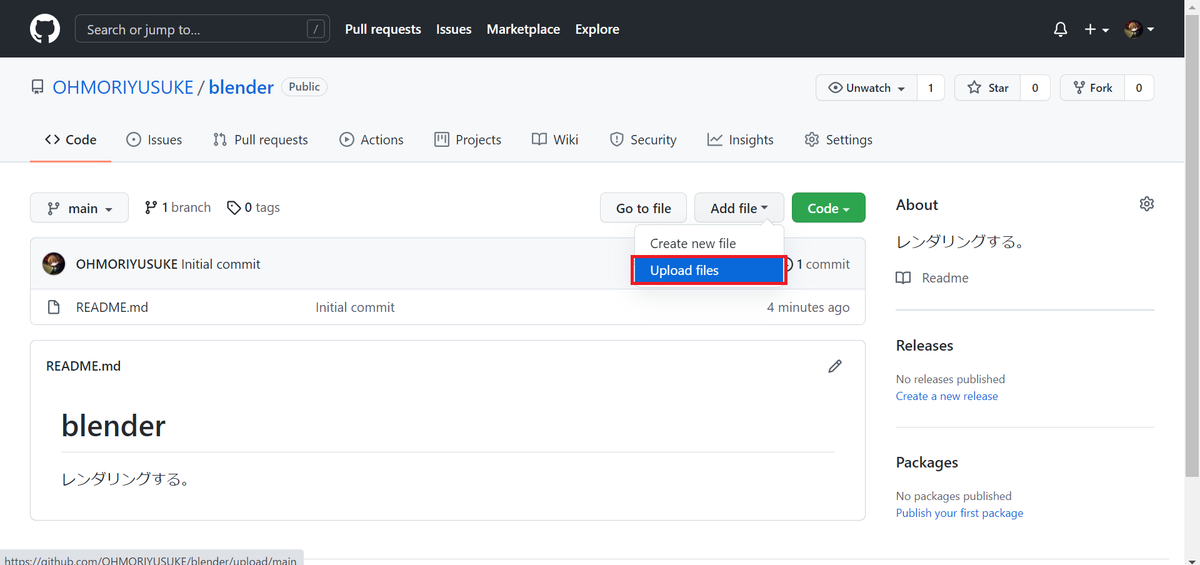This screenshot has width=1200, height=565.
Task: Open OHMORIYUSUKE author link in commit bar
Action: coord(127,264)
